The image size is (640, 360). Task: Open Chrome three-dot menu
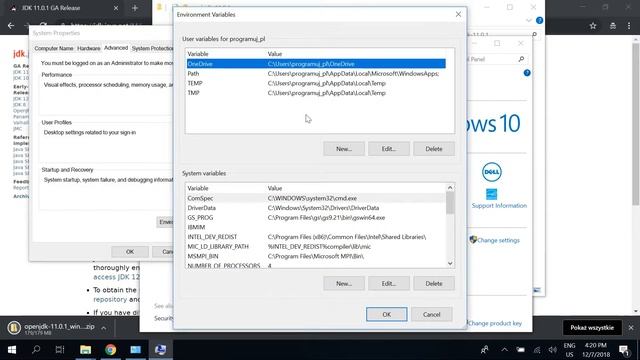tap(629, 26)
